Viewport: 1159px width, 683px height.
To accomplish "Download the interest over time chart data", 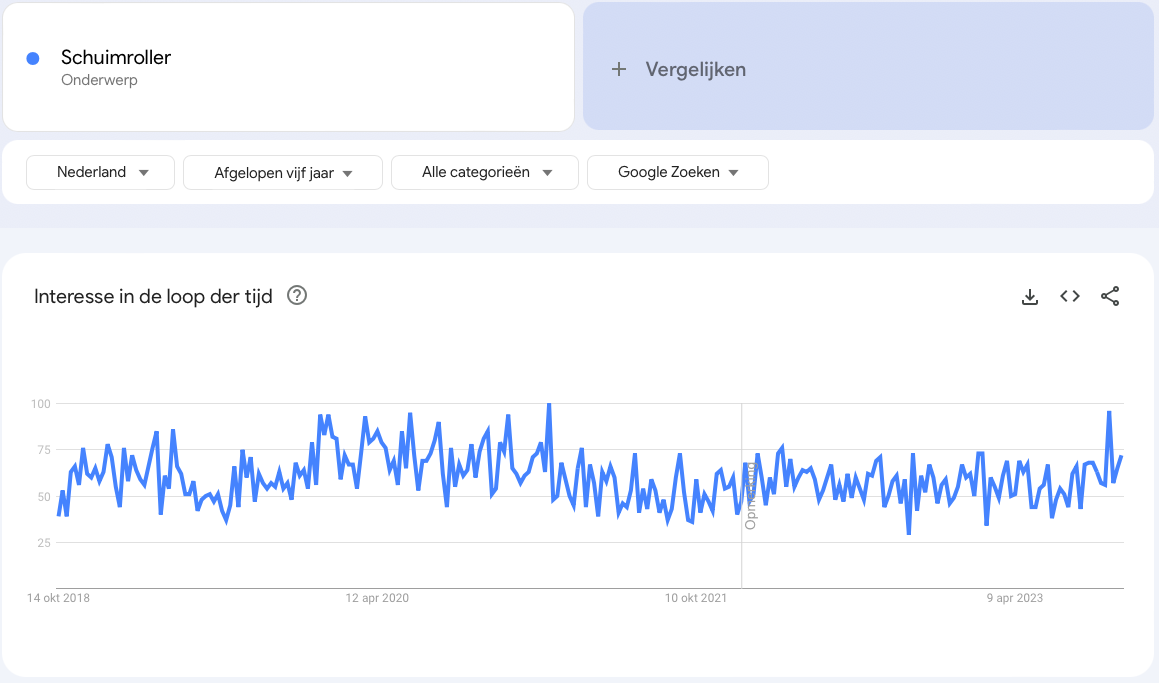I will tap(1029, 297).
